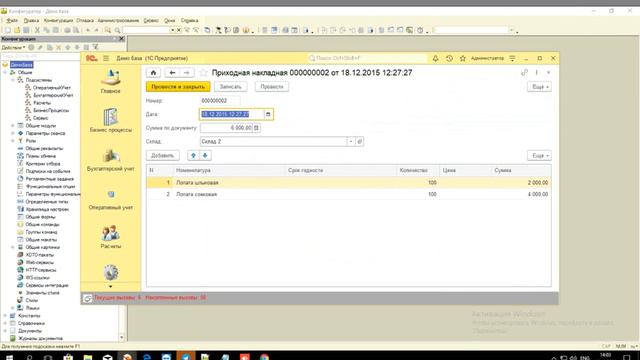Open the Бухгалтерский учет section
The height and width of the screenshot is (360, 640).
coord(111,159)
